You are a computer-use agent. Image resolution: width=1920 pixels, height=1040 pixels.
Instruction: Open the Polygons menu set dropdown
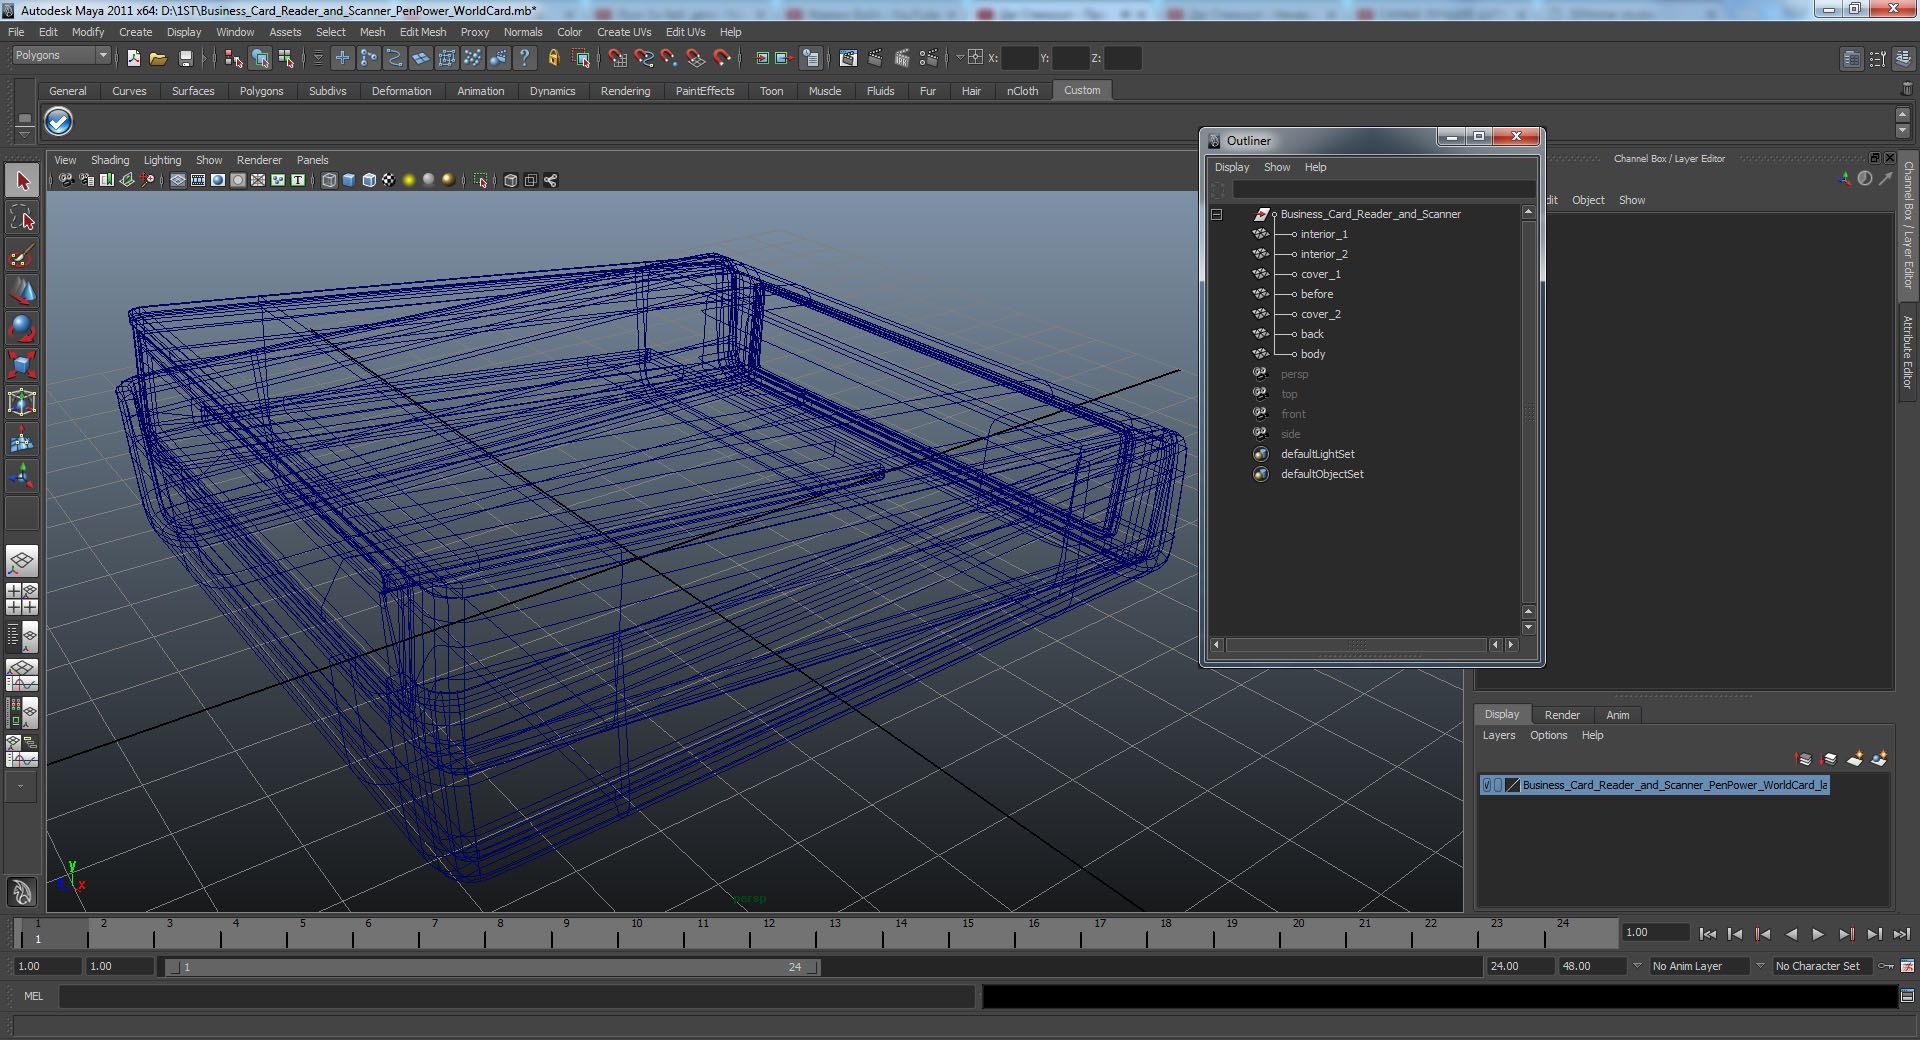61,56
